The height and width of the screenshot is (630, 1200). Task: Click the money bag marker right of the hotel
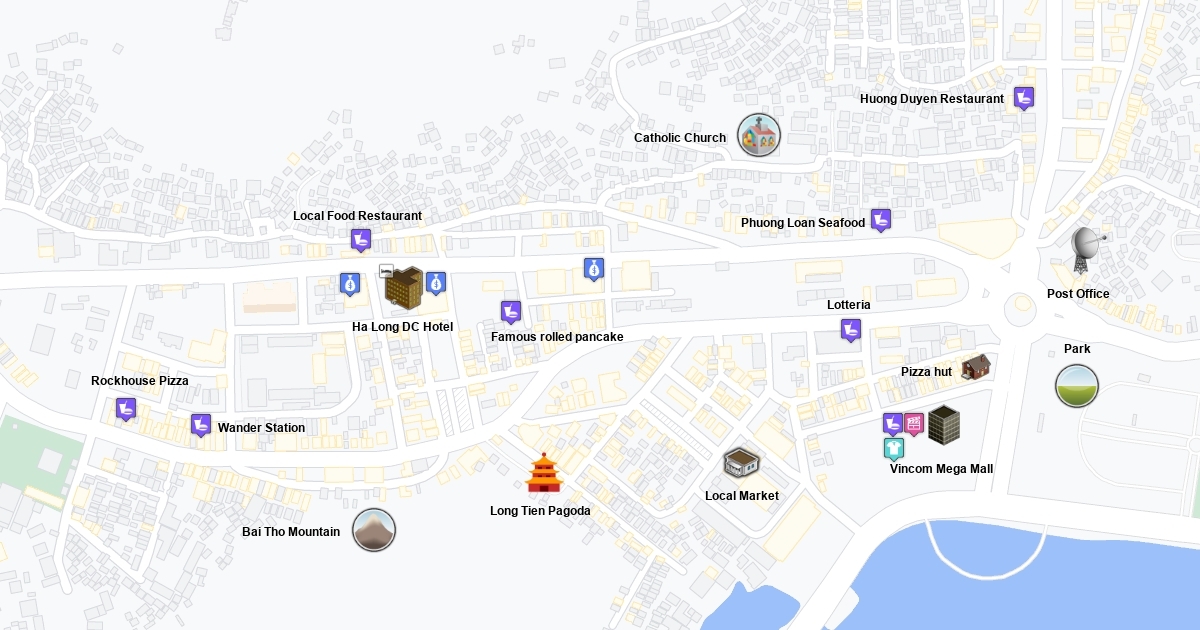click(435, 283)
